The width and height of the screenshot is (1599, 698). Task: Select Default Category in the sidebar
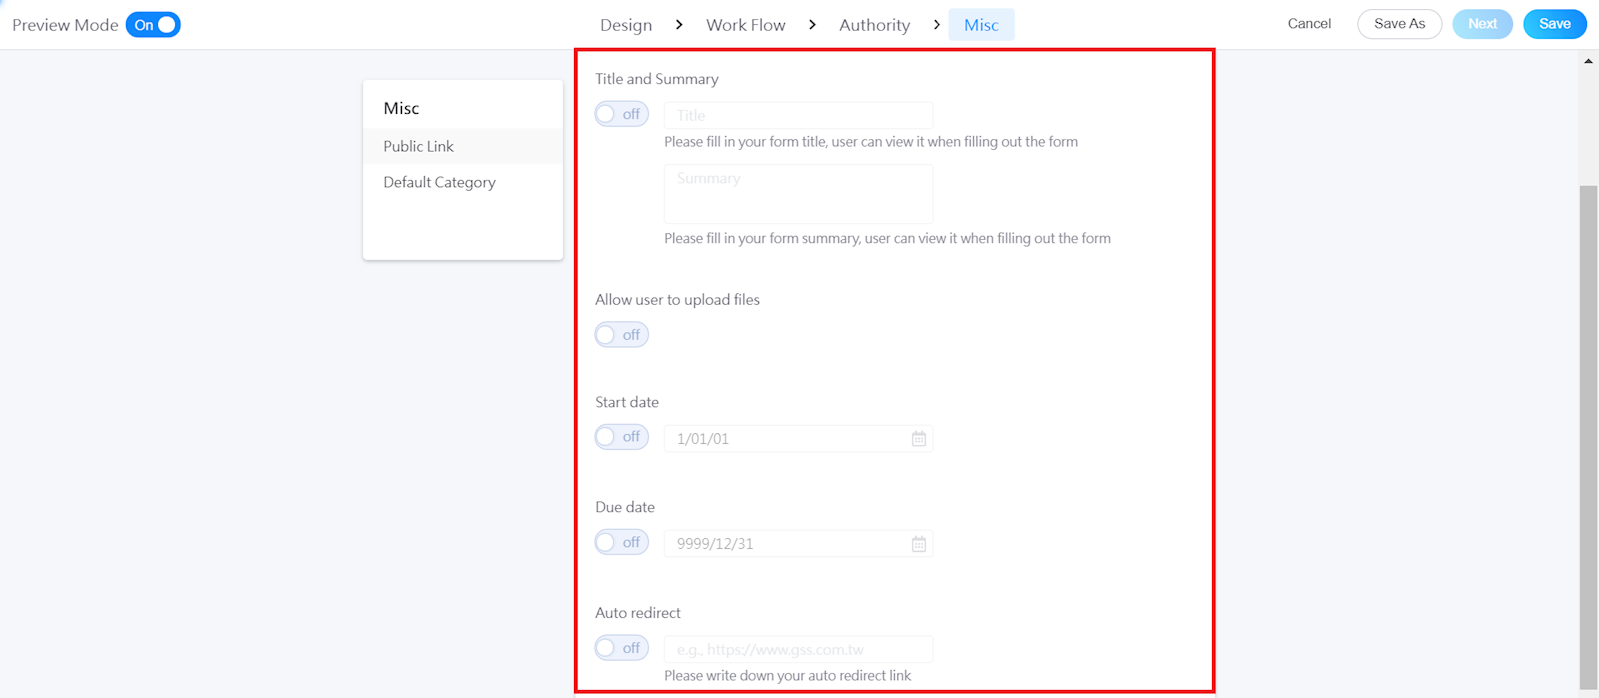(439, 182)
